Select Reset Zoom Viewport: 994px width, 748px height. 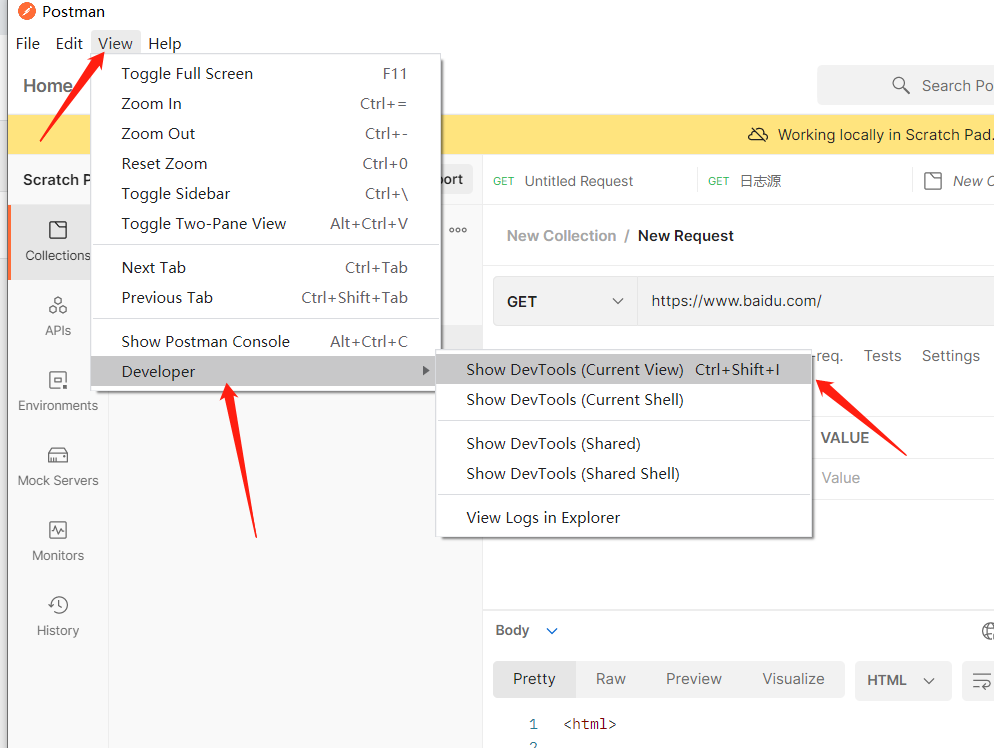[x=265, y=164]
